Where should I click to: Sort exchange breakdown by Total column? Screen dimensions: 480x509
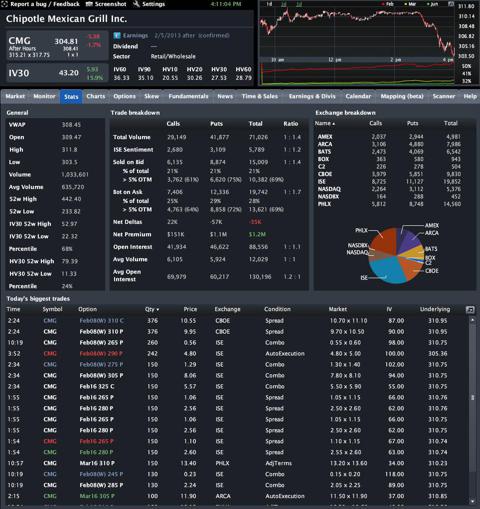(450, 123)
